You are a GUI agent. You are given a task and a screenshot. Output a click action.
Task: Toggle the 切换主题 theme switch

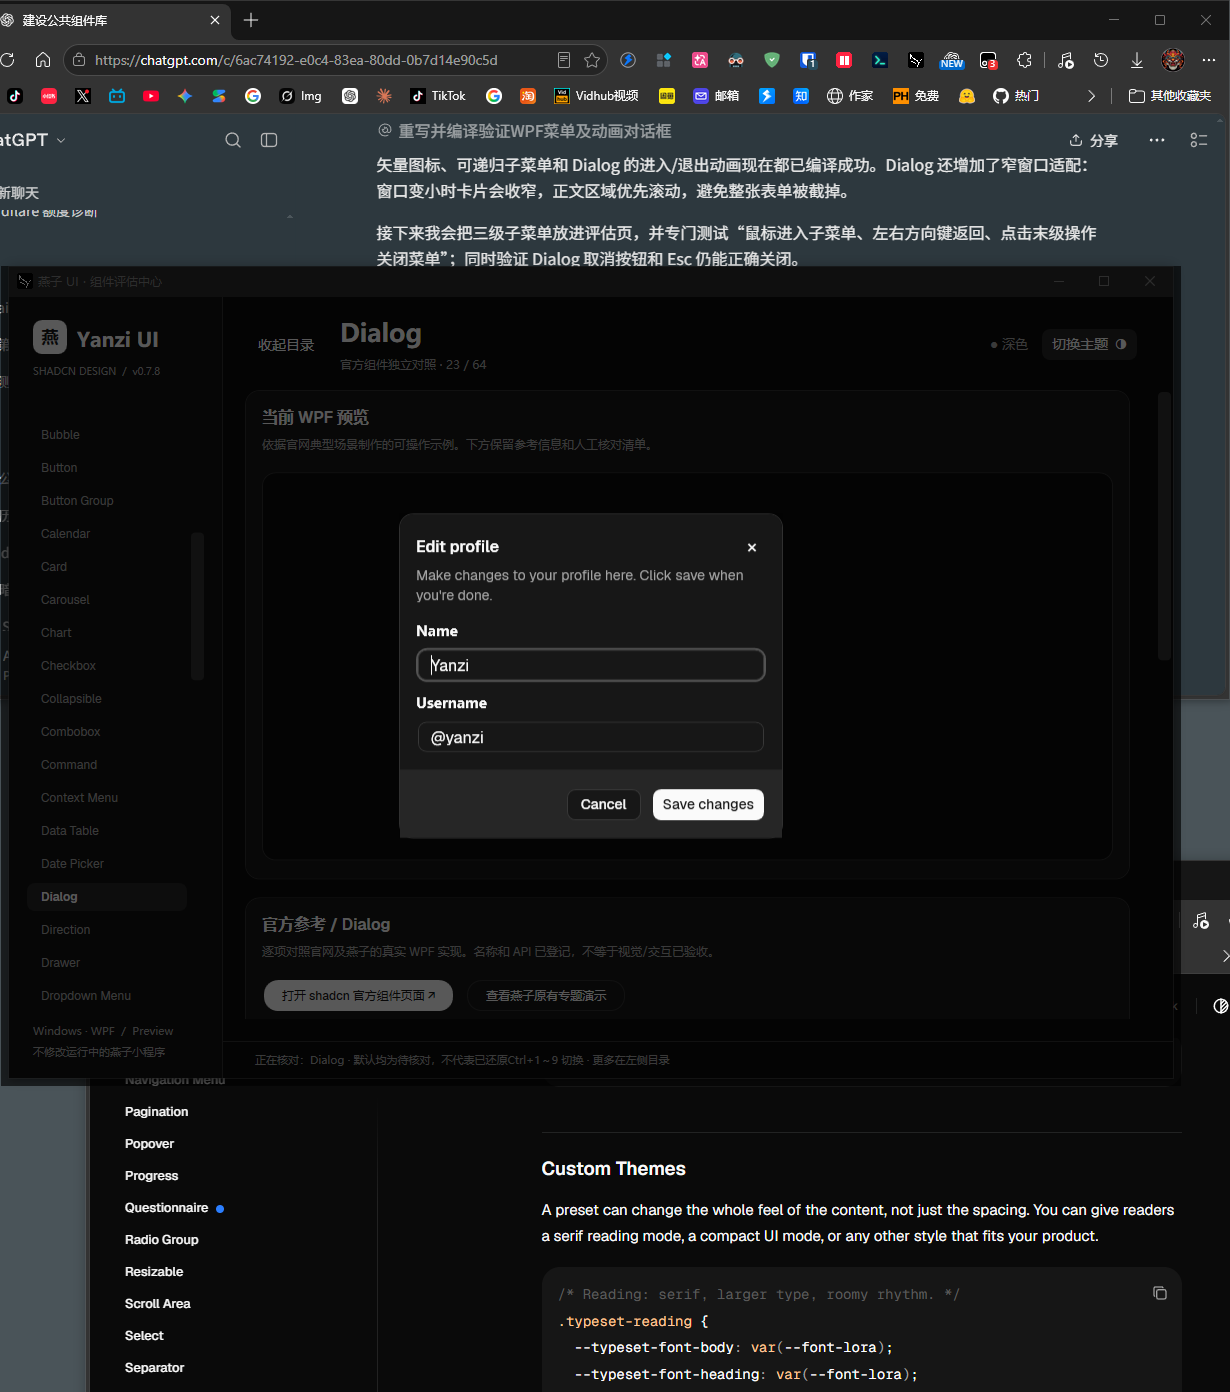(x=1089, y=344)
